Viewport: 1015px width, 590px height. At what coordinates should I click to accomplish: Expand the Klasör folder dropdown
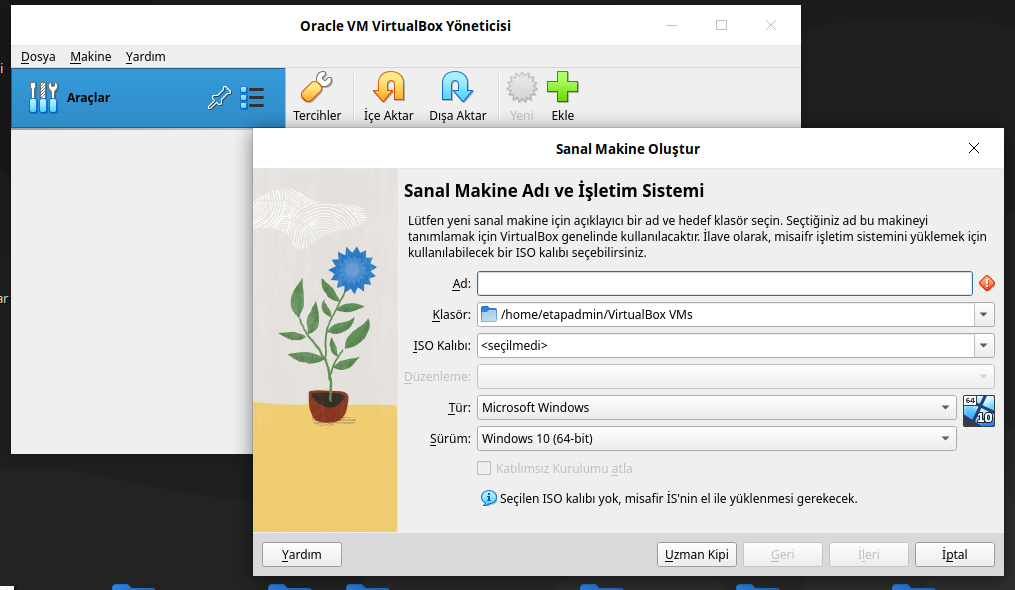(985, 315)
